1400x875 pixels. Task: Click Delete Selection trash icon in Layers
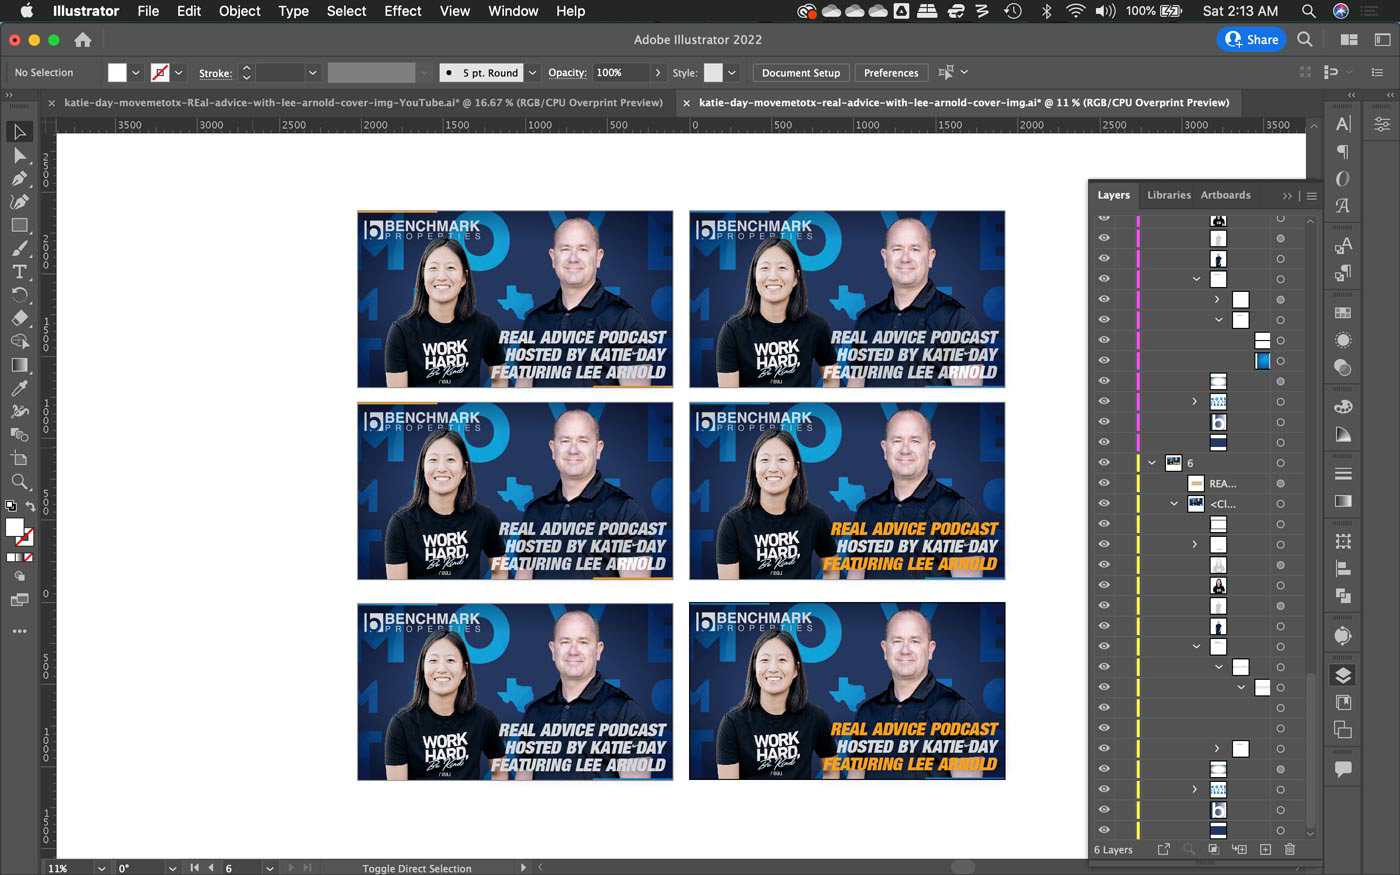point(1290,849)
